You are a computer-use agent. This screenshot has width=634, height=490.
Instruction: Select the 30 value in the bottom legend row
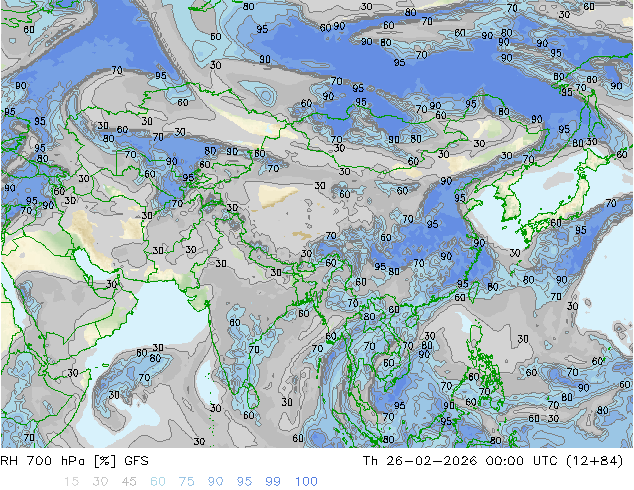(100, 482)
